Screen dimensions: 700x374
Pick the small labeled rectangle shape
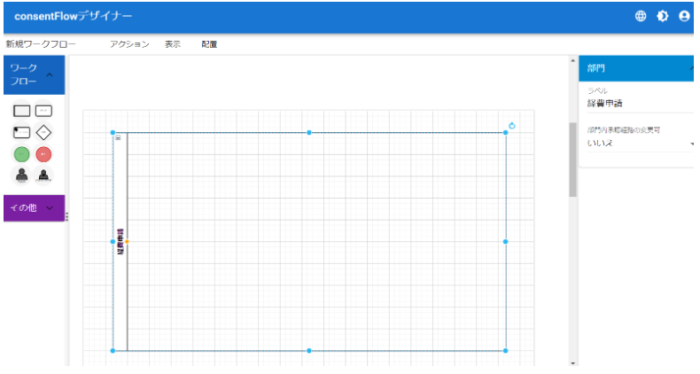43,111
